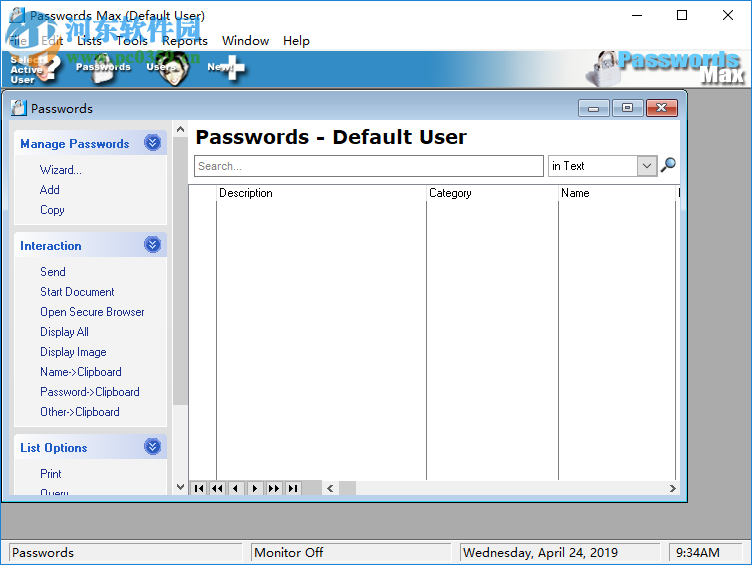This screenshot has width=752, height=565.
Task: Sort by the Category column header
Action: (x=492, y=193)
